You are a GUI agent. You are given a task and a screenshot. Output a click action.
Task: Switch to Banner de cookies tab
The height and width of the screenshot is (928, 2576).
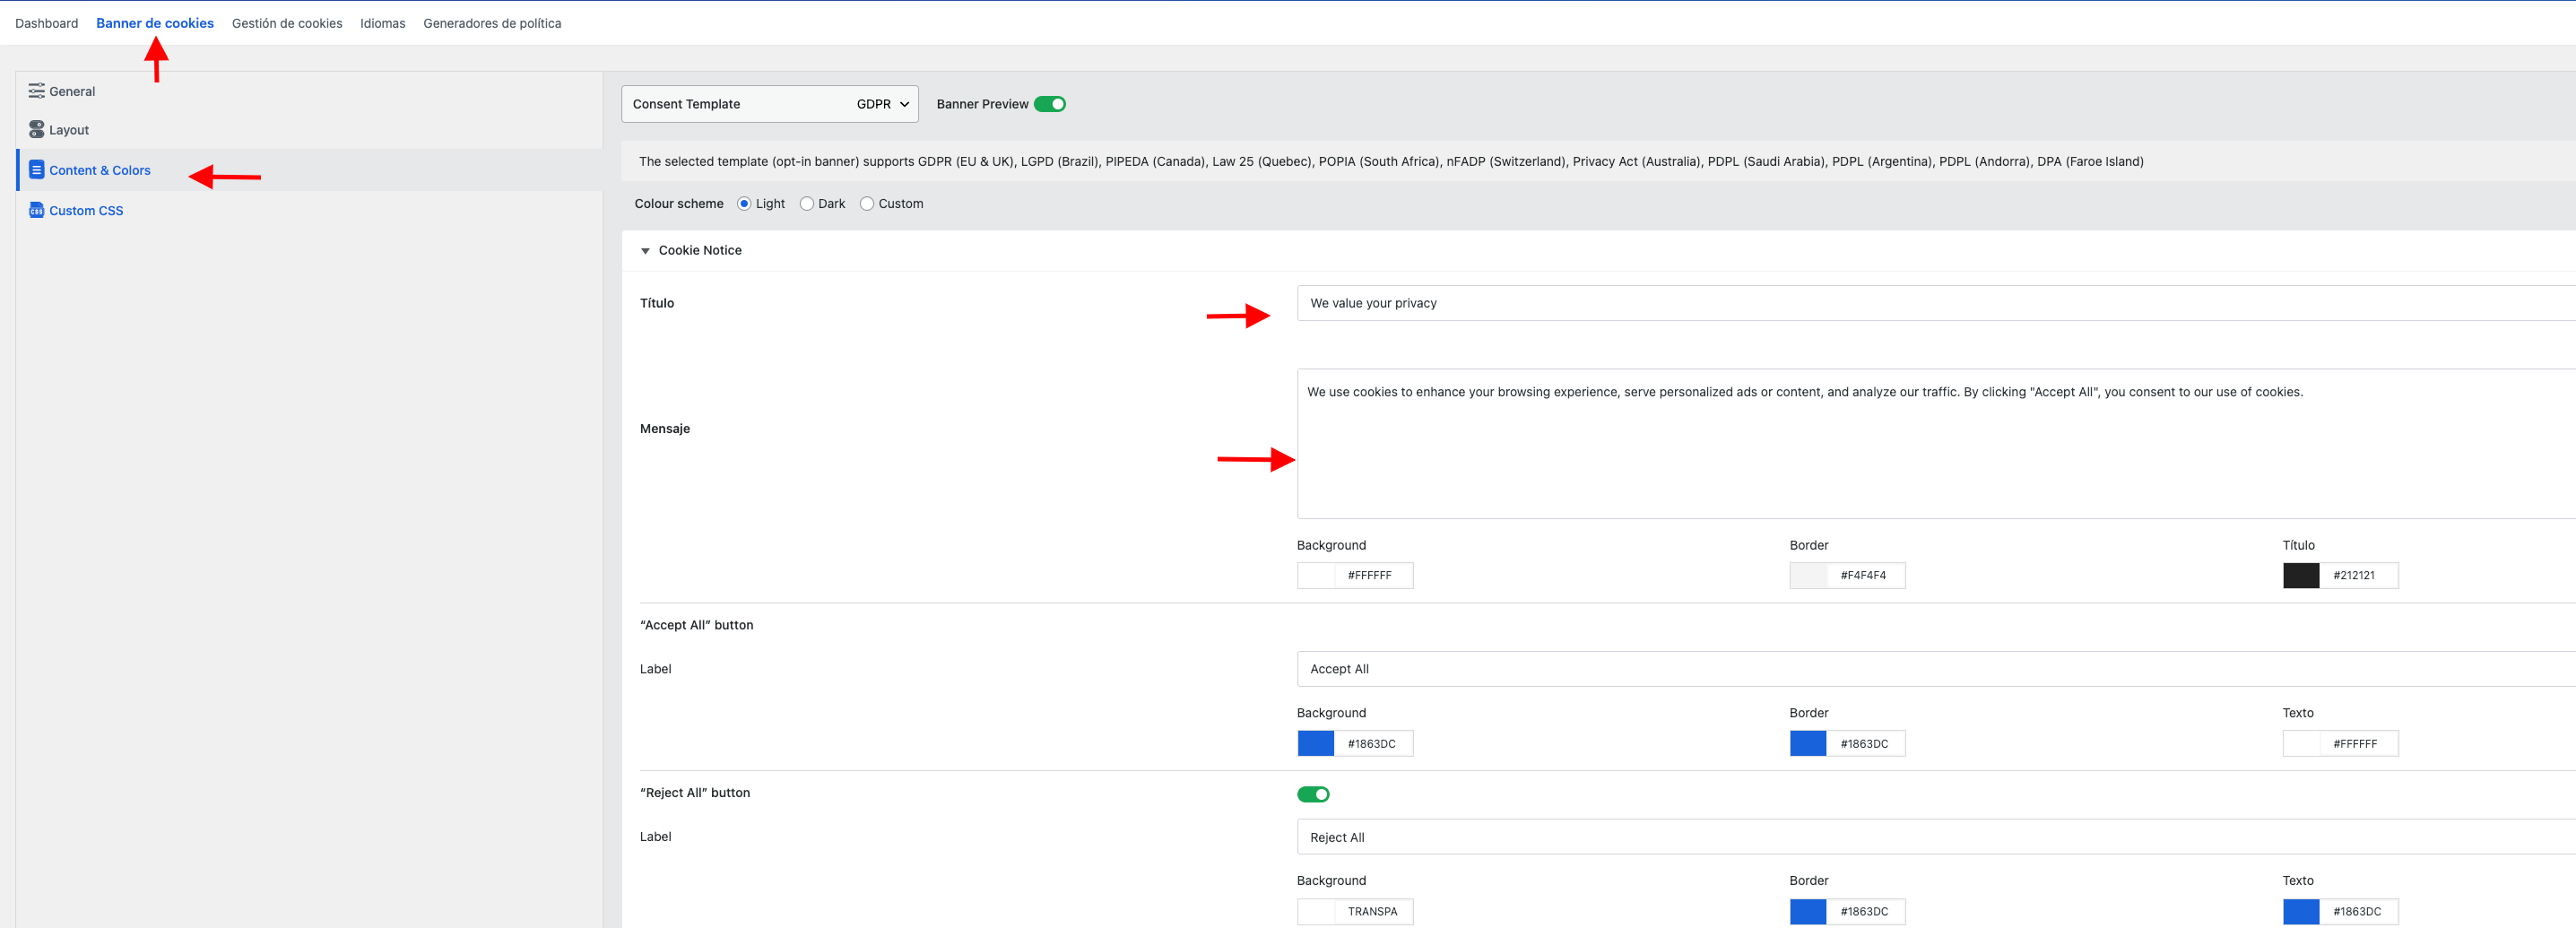pyautogui.click(x=155, y=23)
